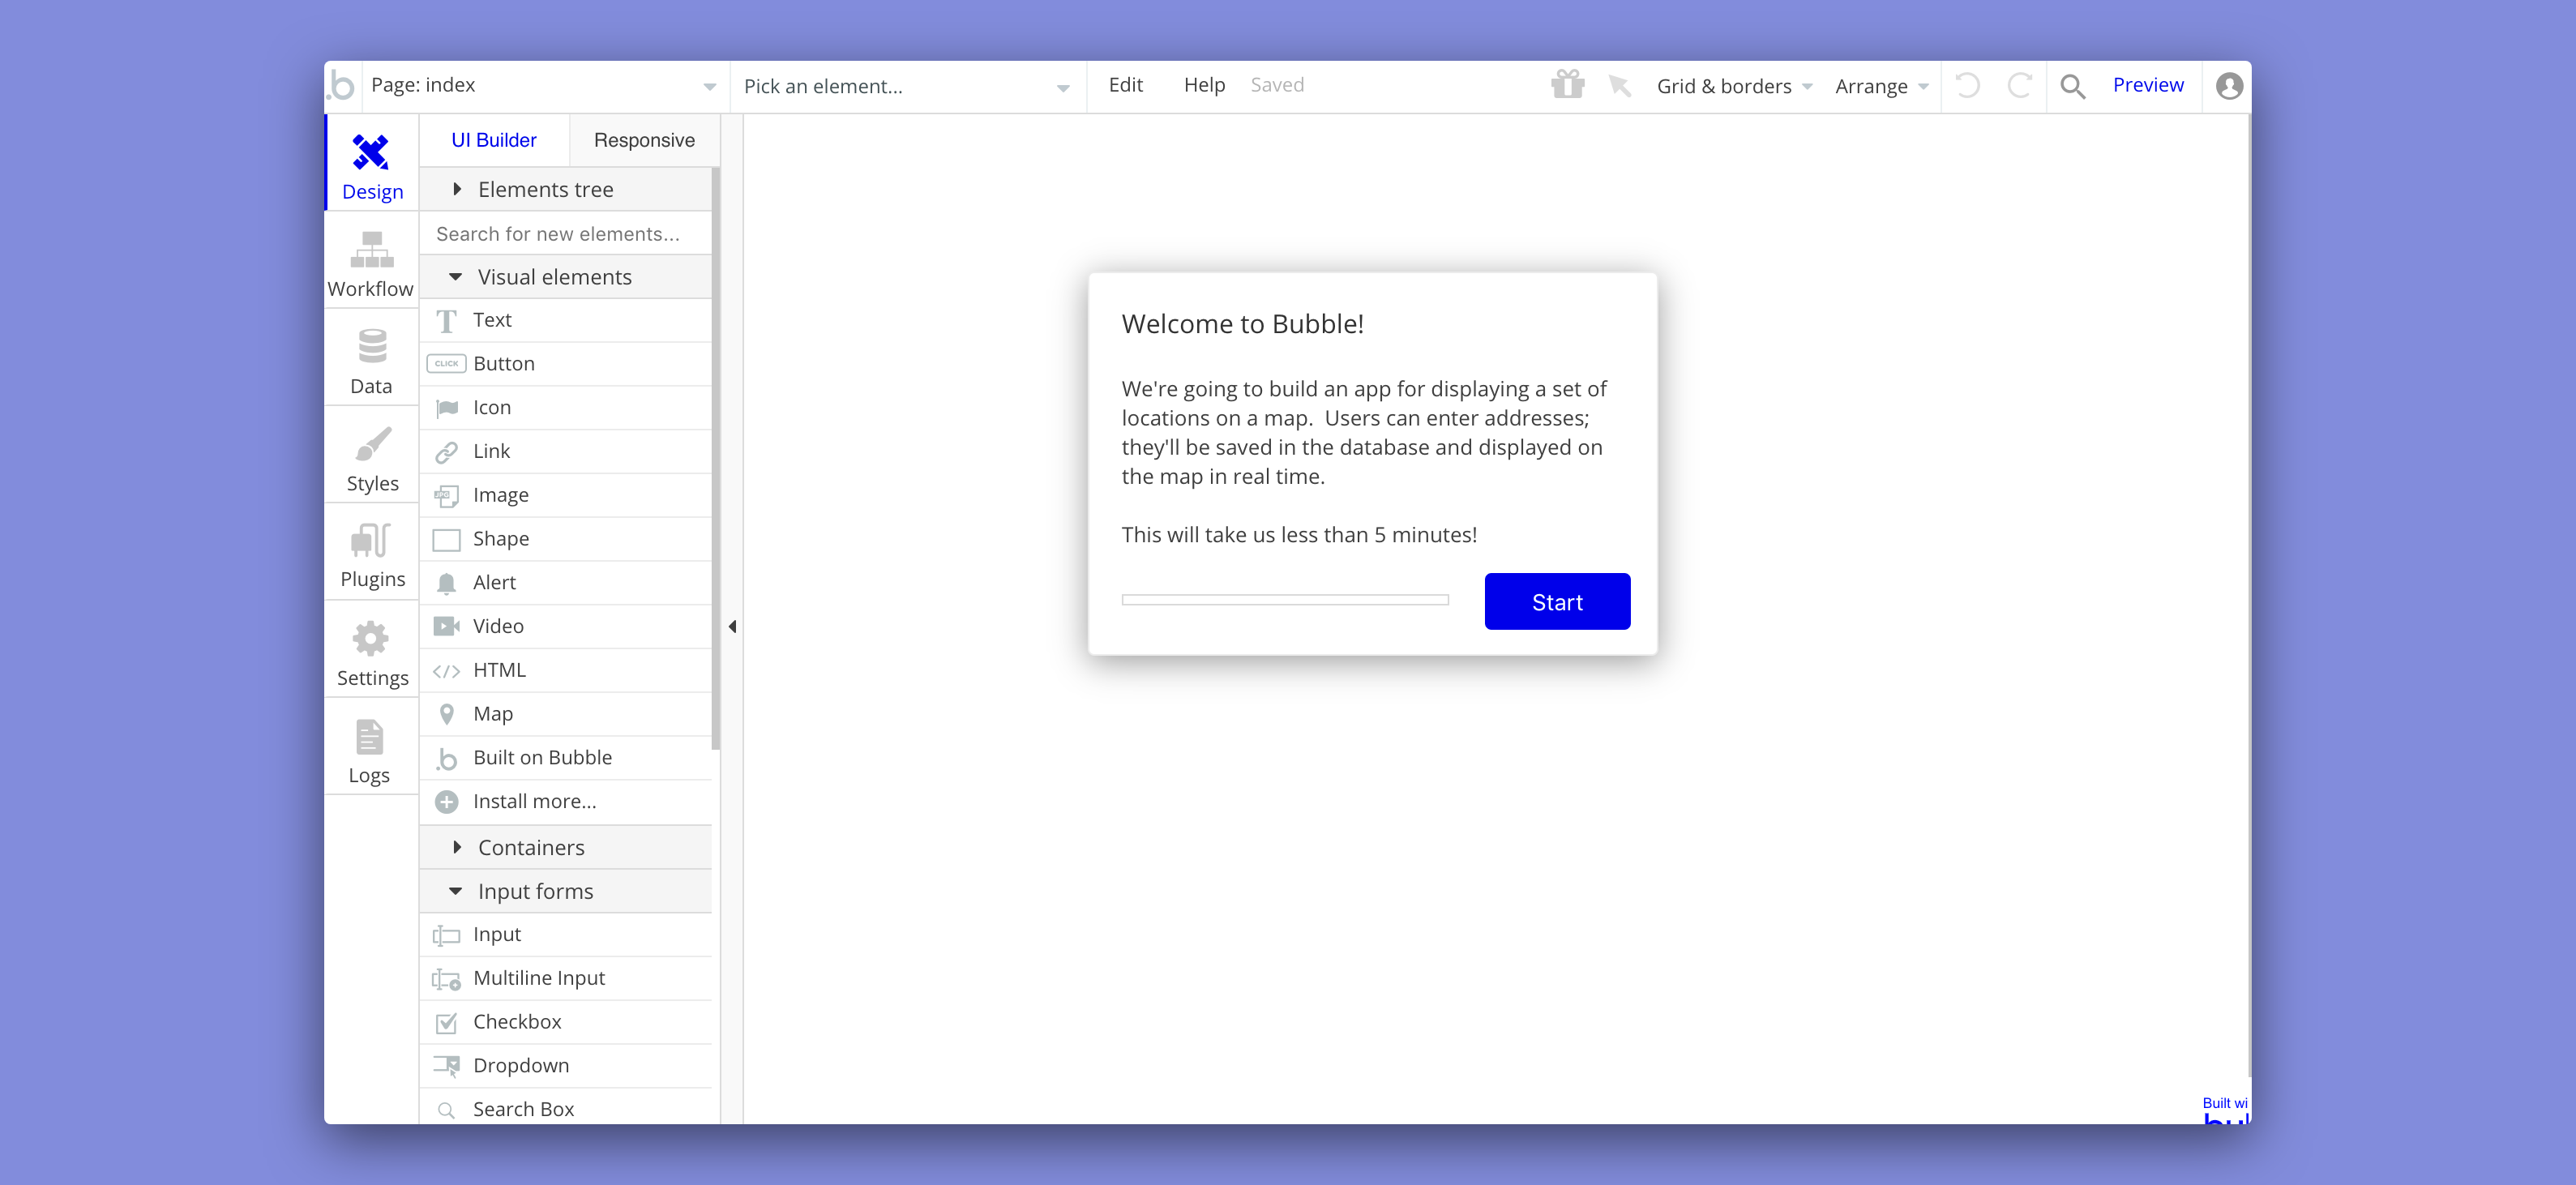Collapse the left panel with arrow handle
Viewport: 2576px width, 1185px height.
coord(732,627)
